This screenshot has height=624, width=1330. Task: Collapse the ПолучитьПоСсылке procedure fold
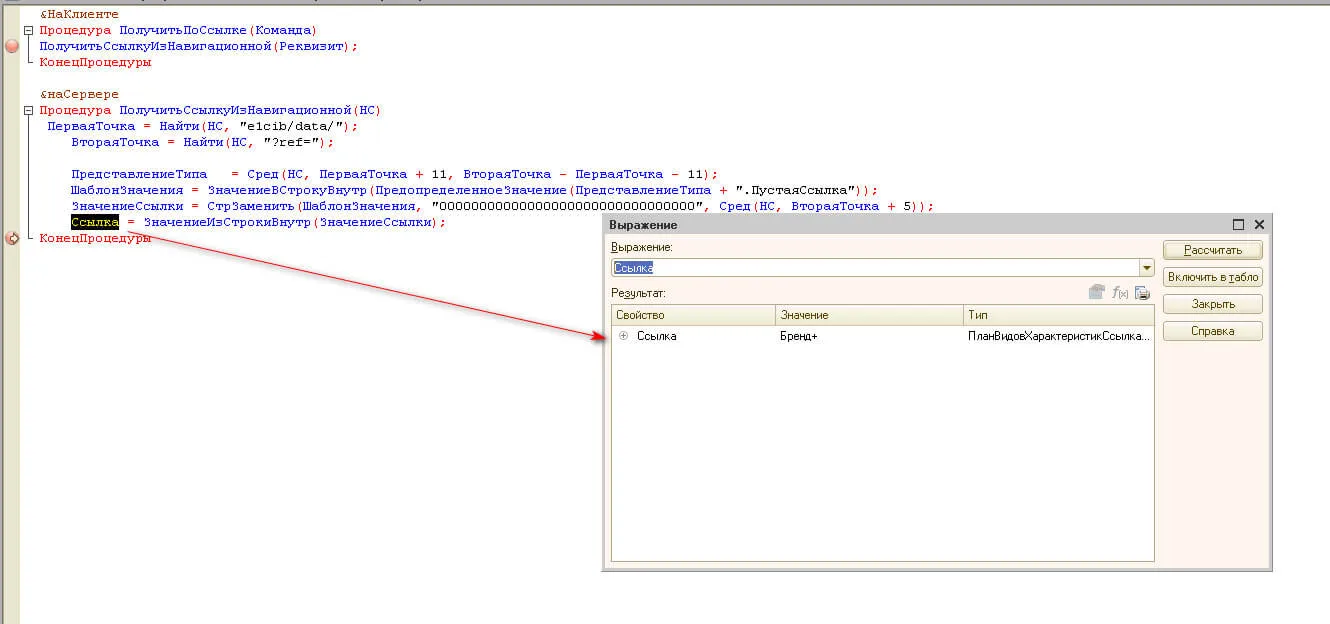point(29,30)
